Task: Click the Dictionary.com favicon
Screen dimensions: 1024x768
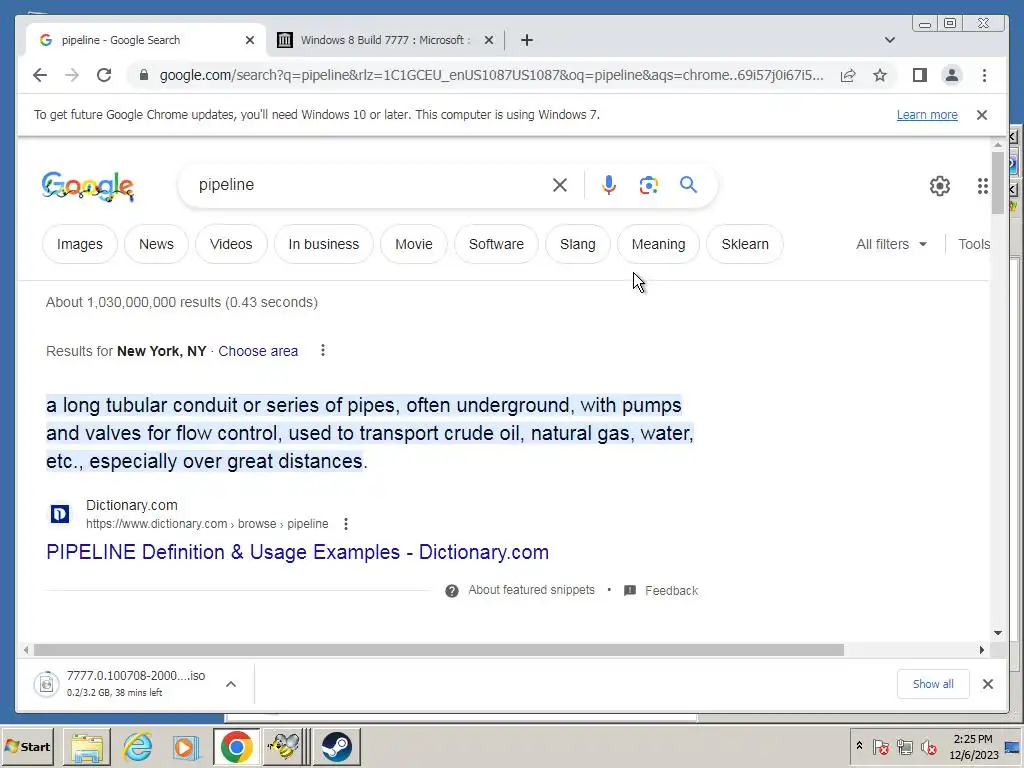Action: click(x=60, y=514)
